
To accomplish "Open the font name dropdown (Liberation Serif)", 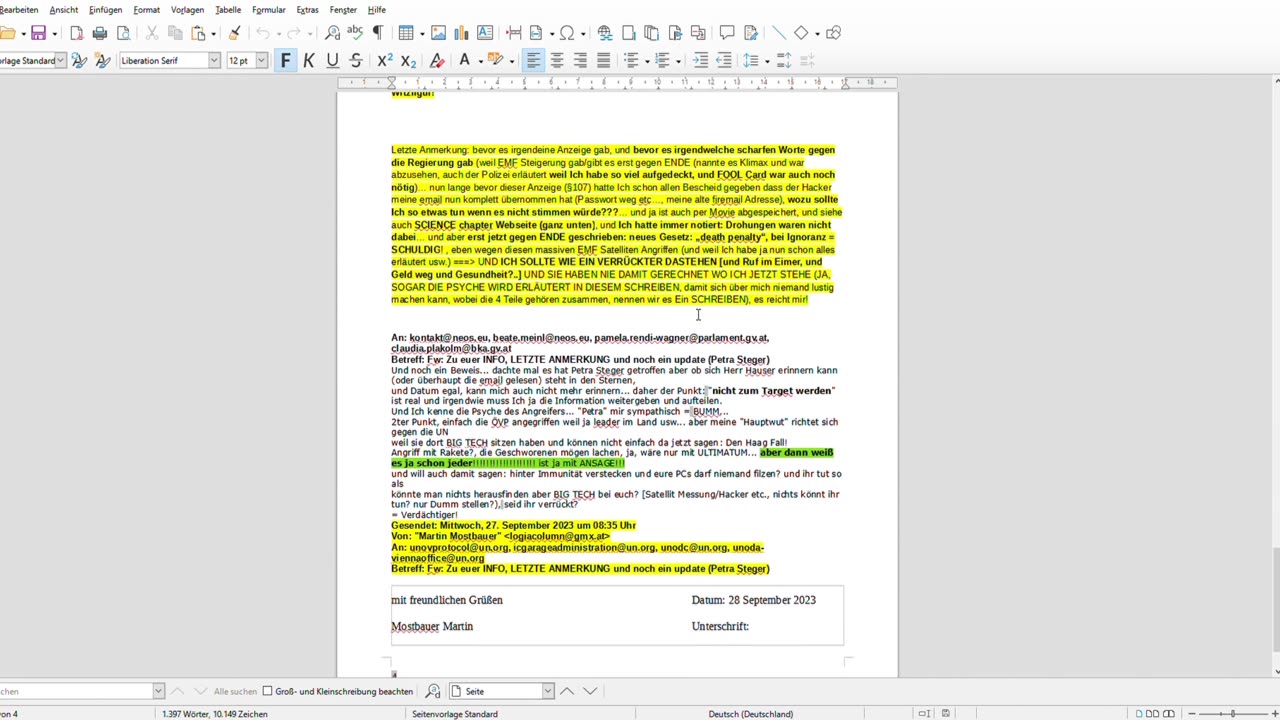I will pos(214,61).
